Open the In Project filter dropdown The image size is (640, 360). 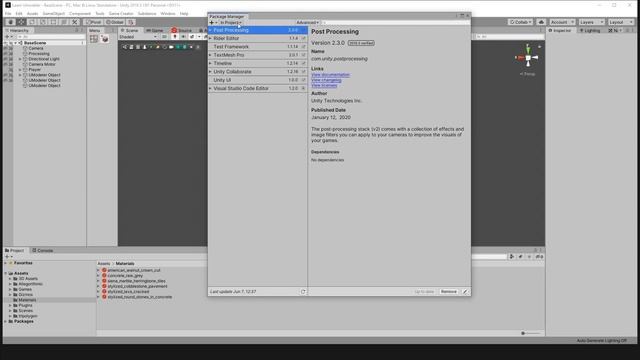[231, 23]
